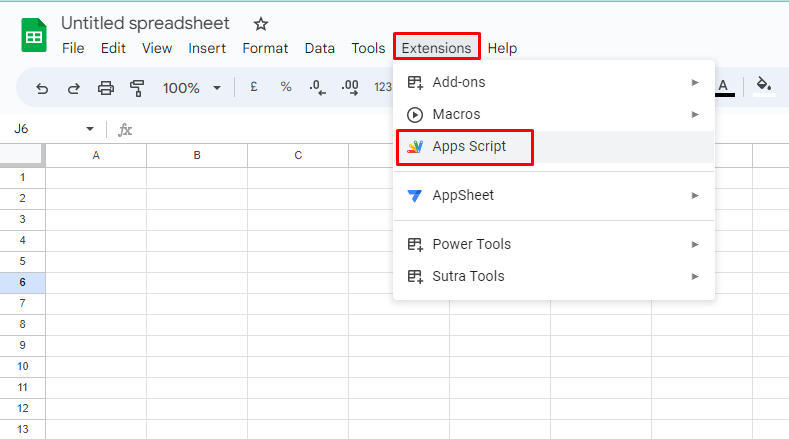The height and width of the screenshot is (439, 789).
Task: Select row 1 header
Action: point(22,178)
